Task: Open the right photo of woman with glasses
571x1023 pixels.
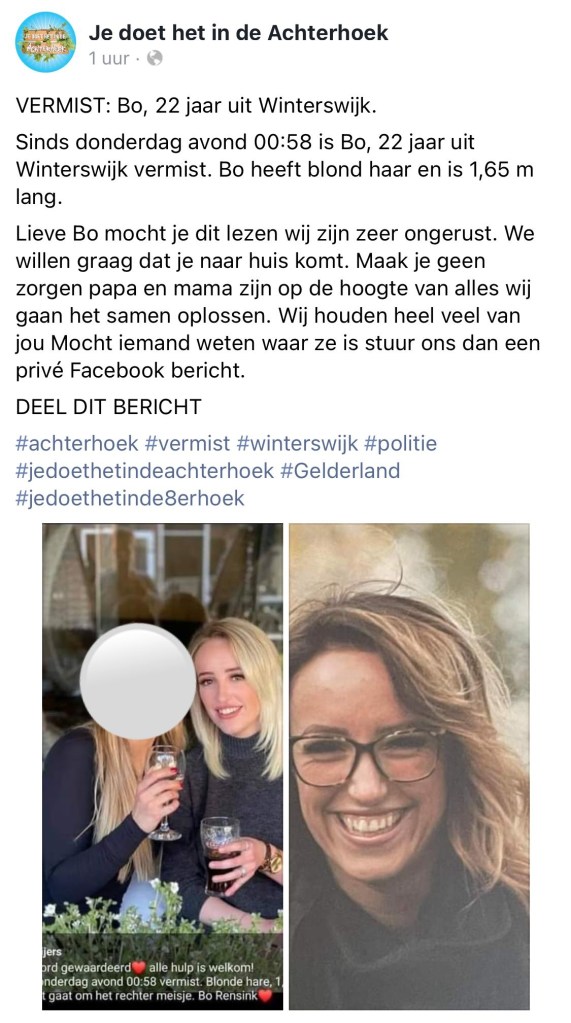Action: coord(409,766)
